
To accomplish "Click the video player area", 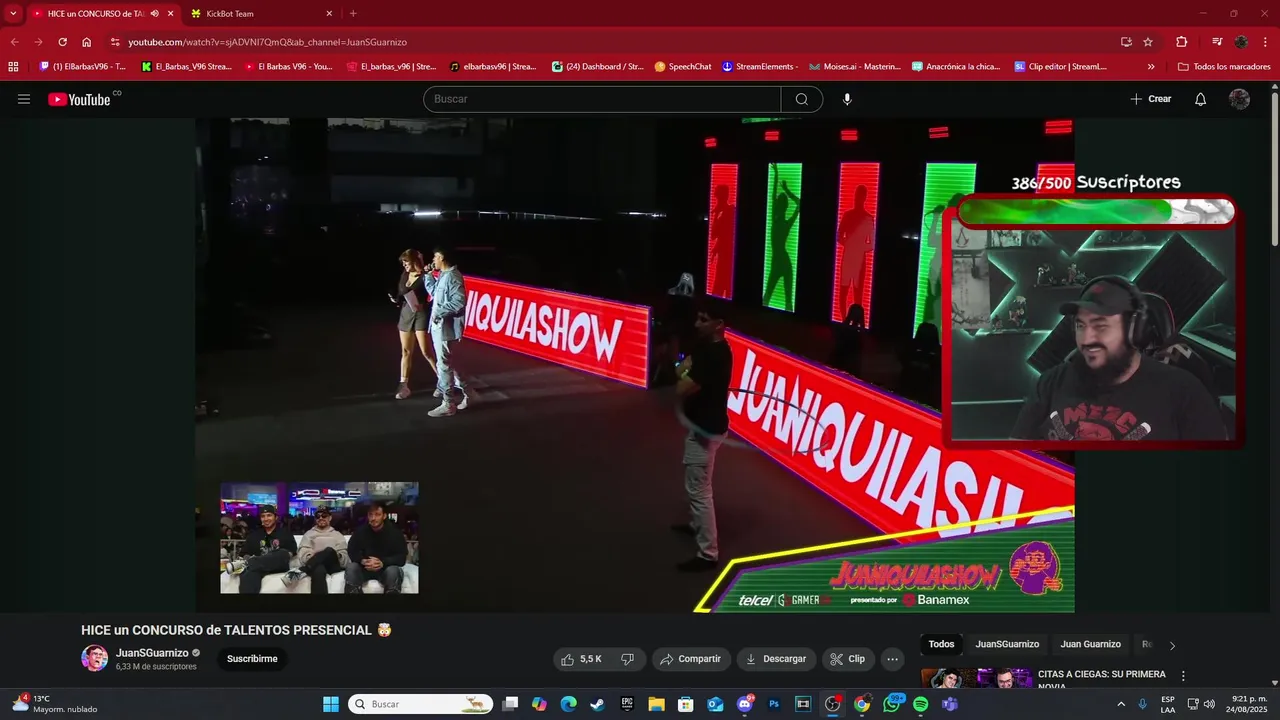I will click(634, 365).
